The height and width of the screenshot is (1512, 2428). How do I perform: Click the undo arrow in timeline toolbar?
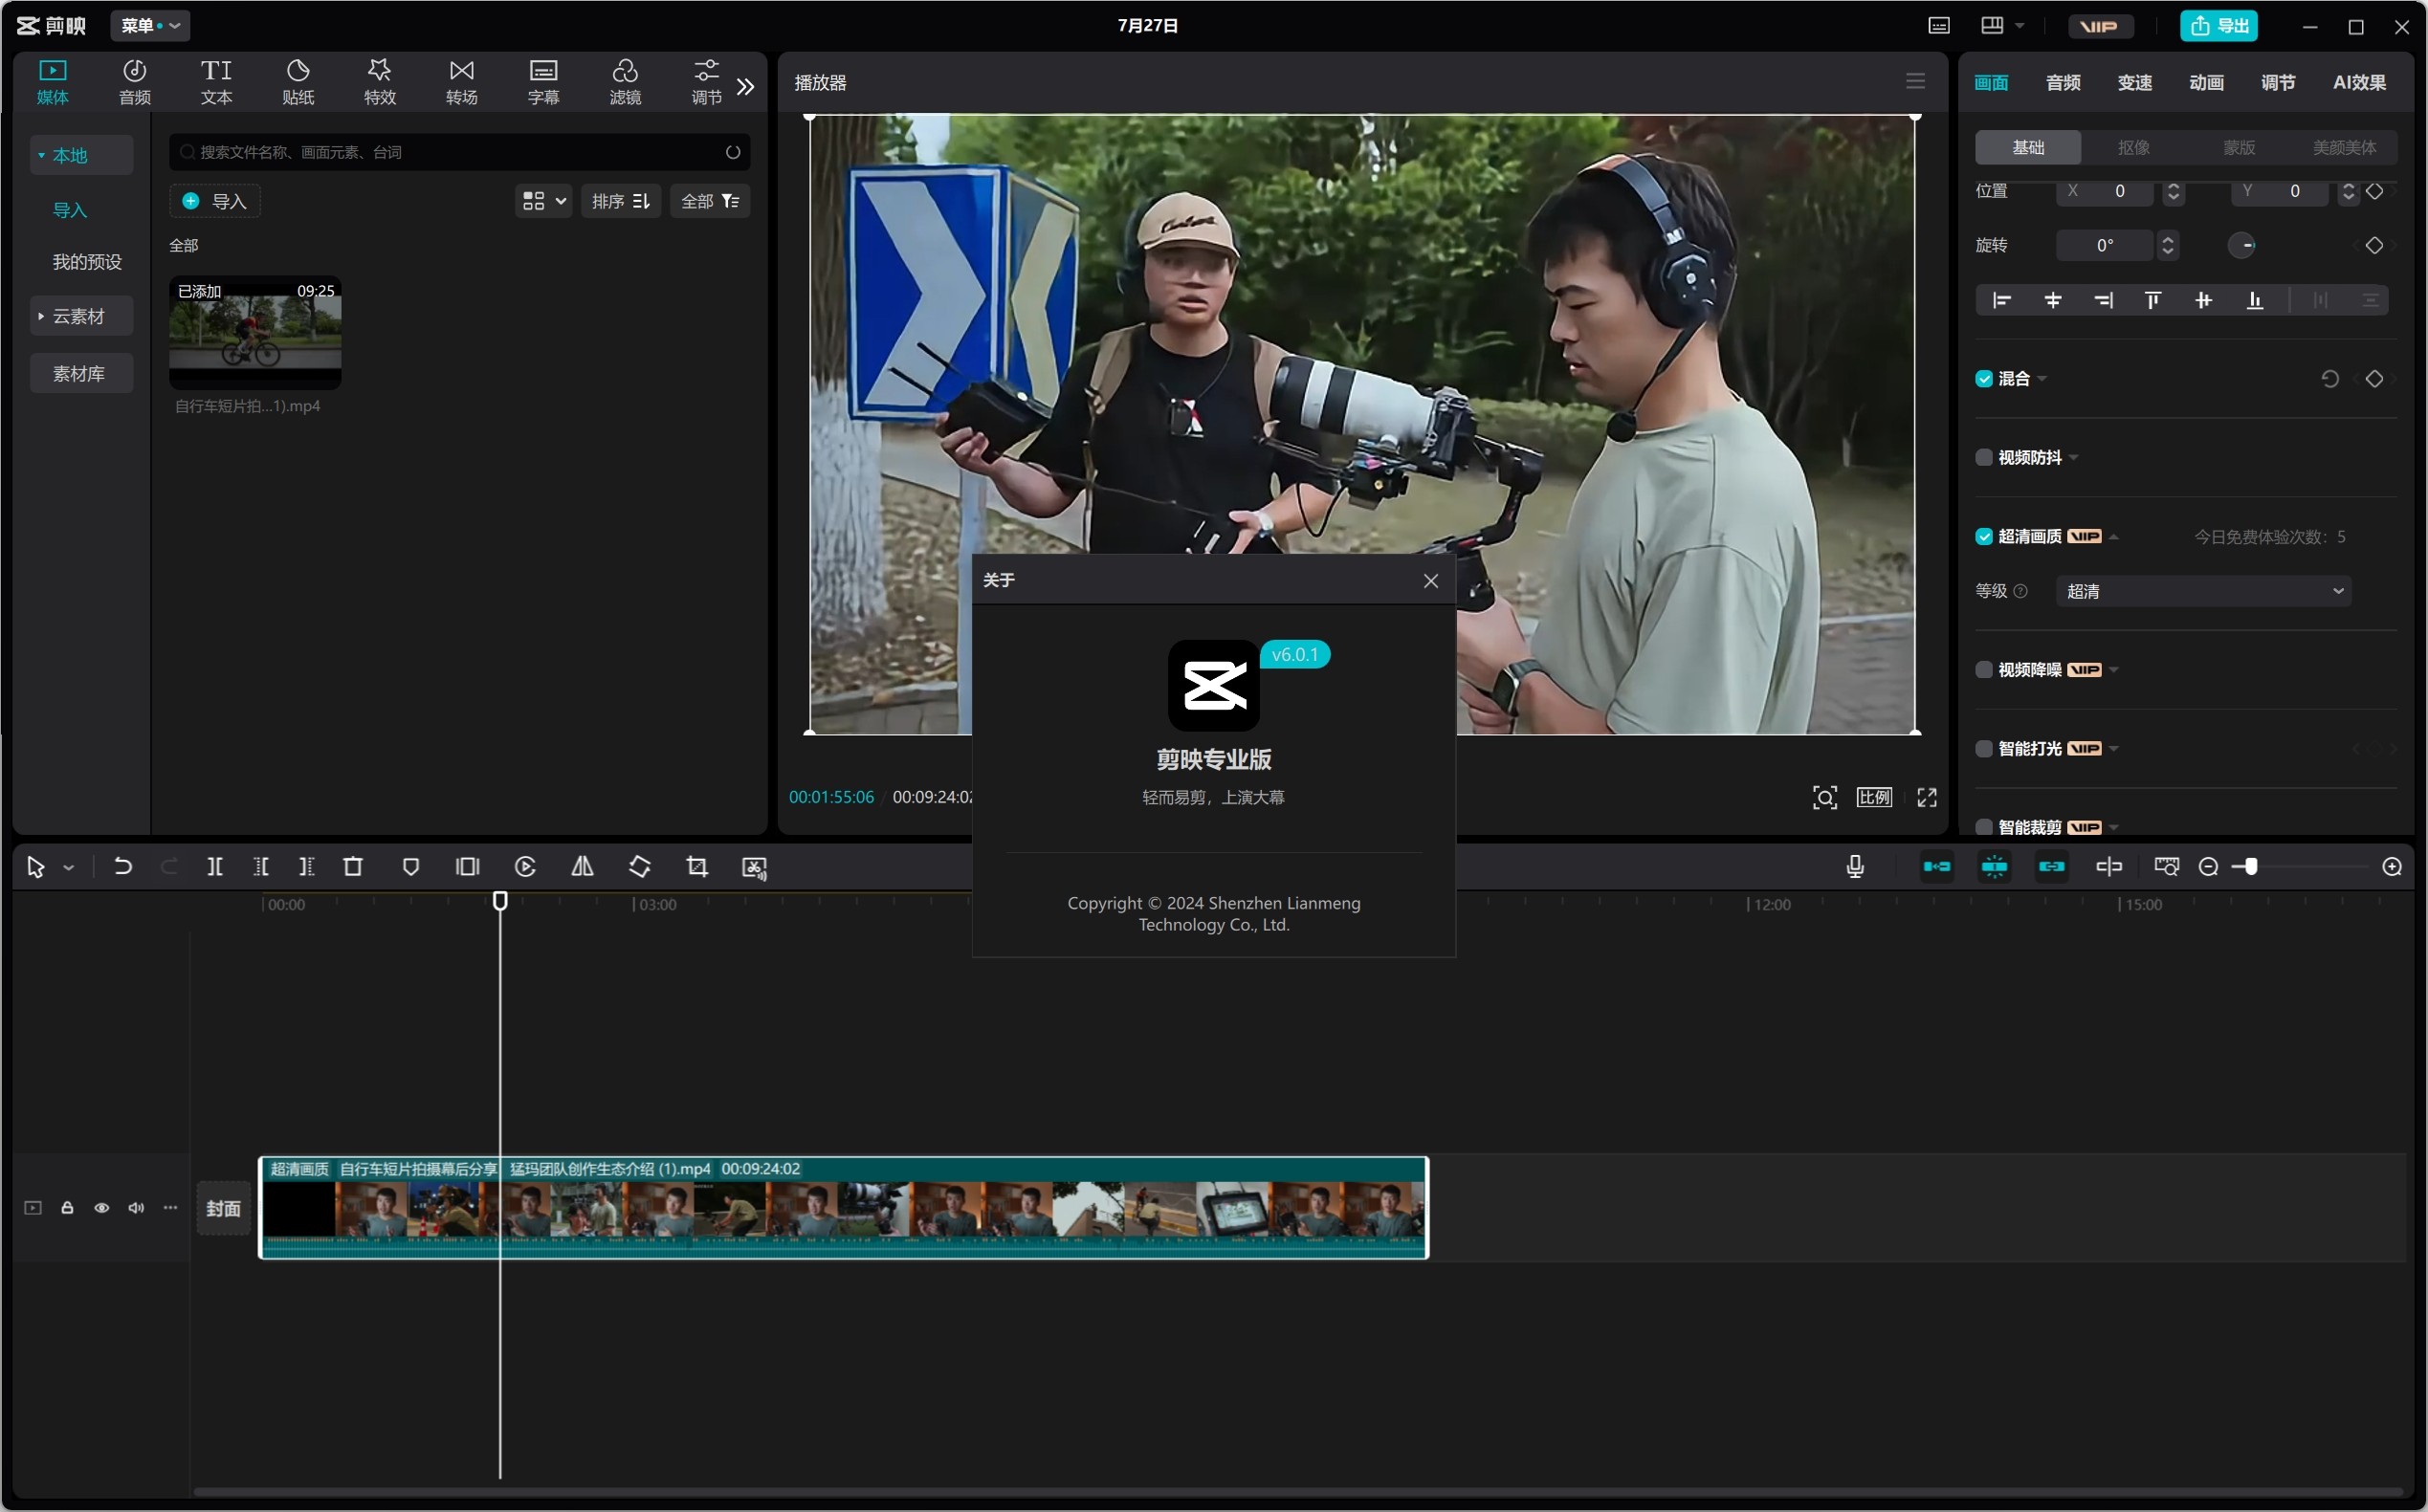(123, 867)
